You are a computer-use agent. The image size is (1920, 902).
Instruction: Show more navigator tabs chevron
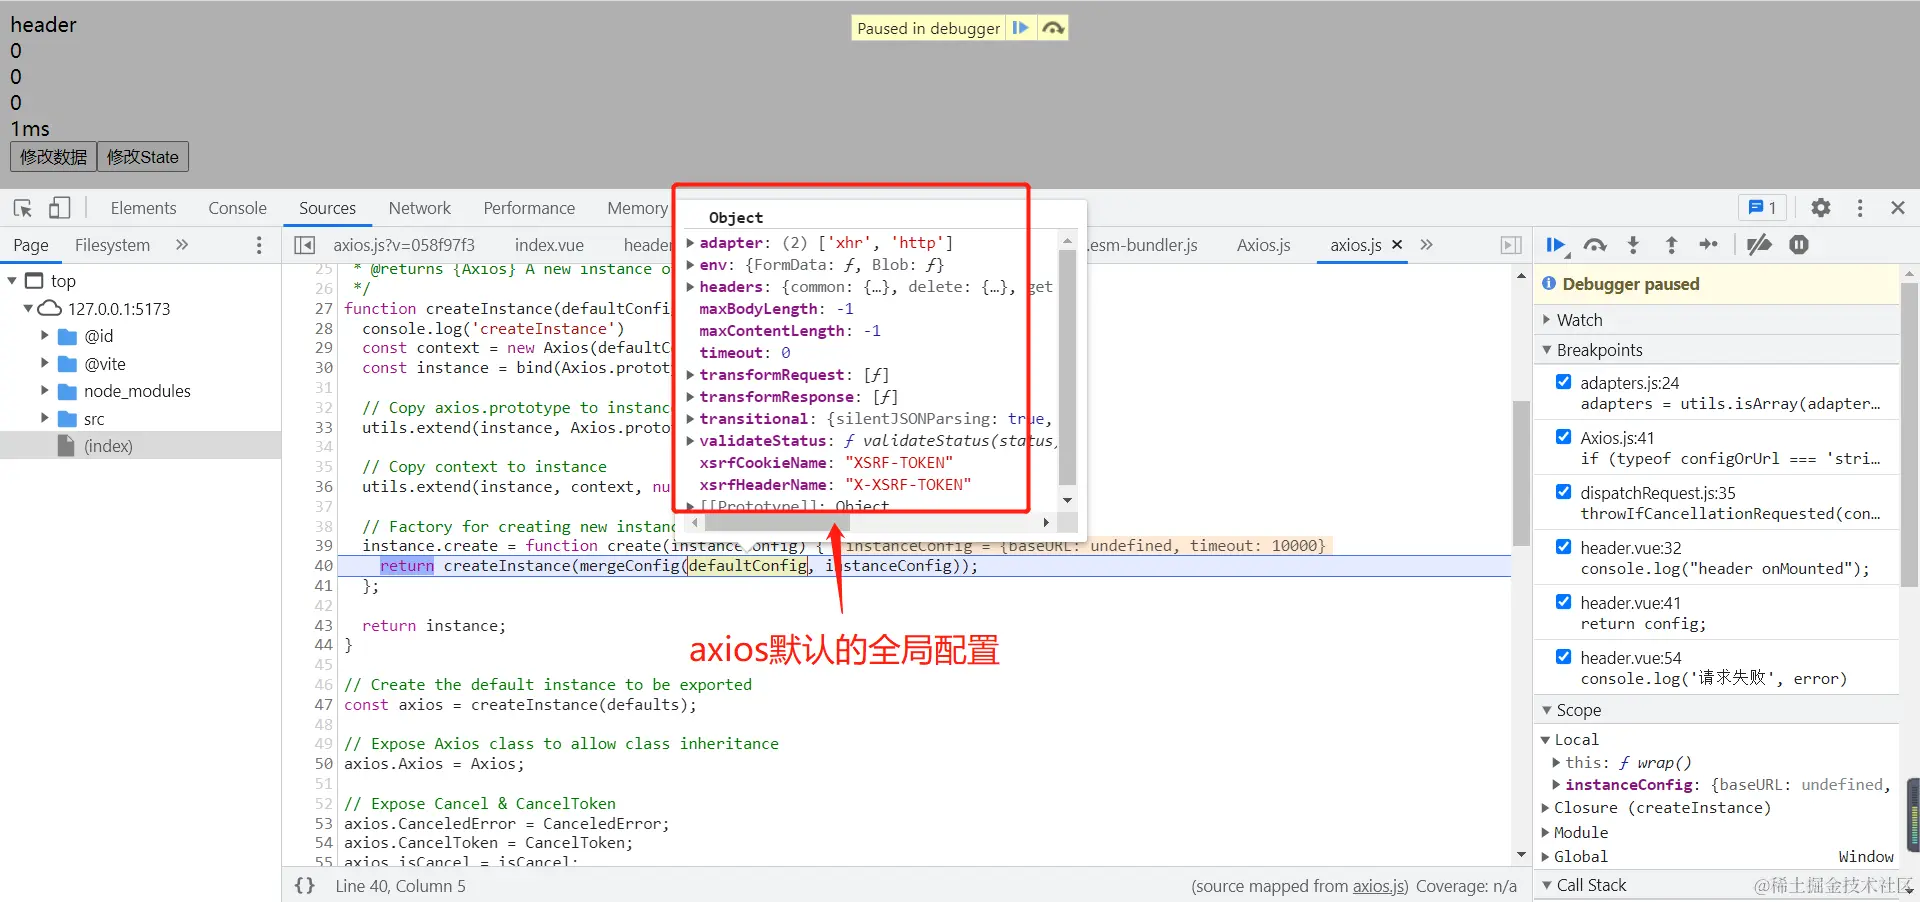click(182, 245)
